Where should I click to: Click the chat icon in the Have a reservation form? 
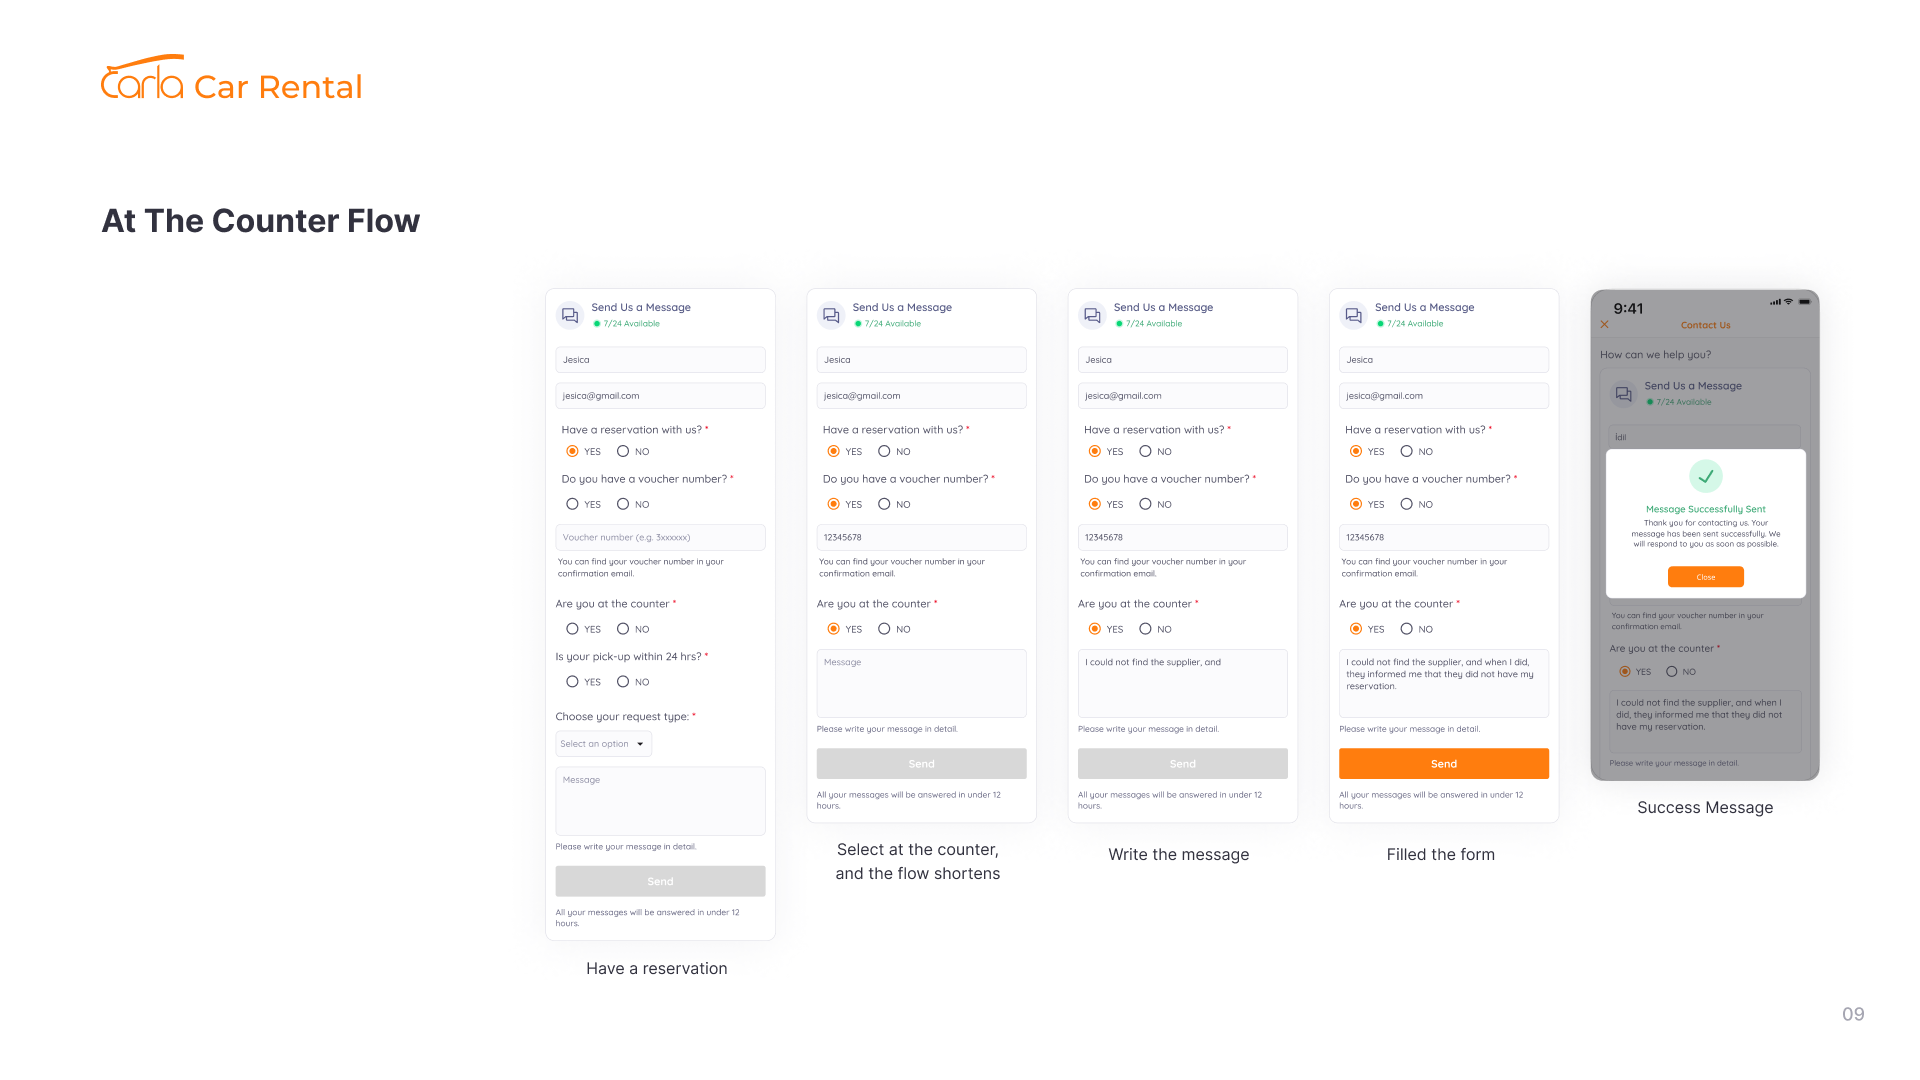[570, 316]
